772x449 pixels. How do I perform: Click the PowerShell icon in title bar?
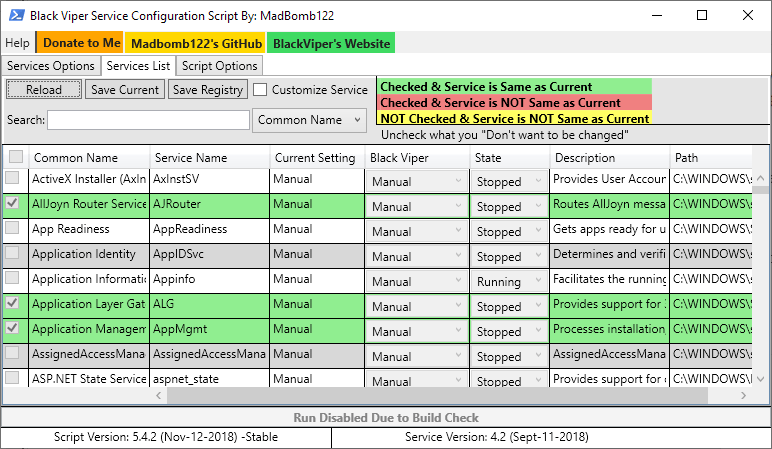click(14, 15)
